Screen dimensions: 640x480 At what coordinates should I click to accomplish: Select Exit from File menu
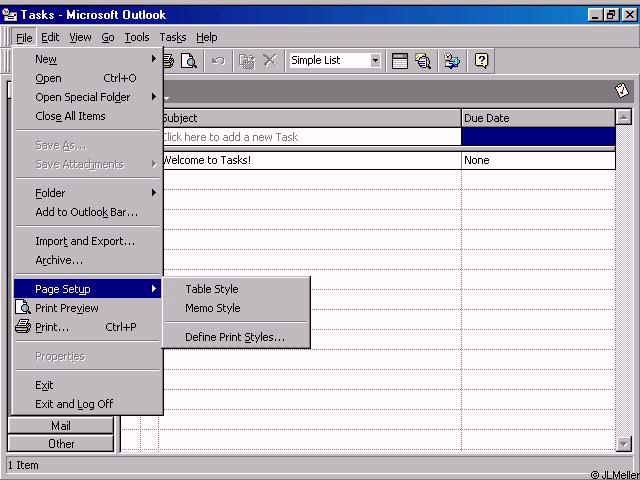coord(87,385)
